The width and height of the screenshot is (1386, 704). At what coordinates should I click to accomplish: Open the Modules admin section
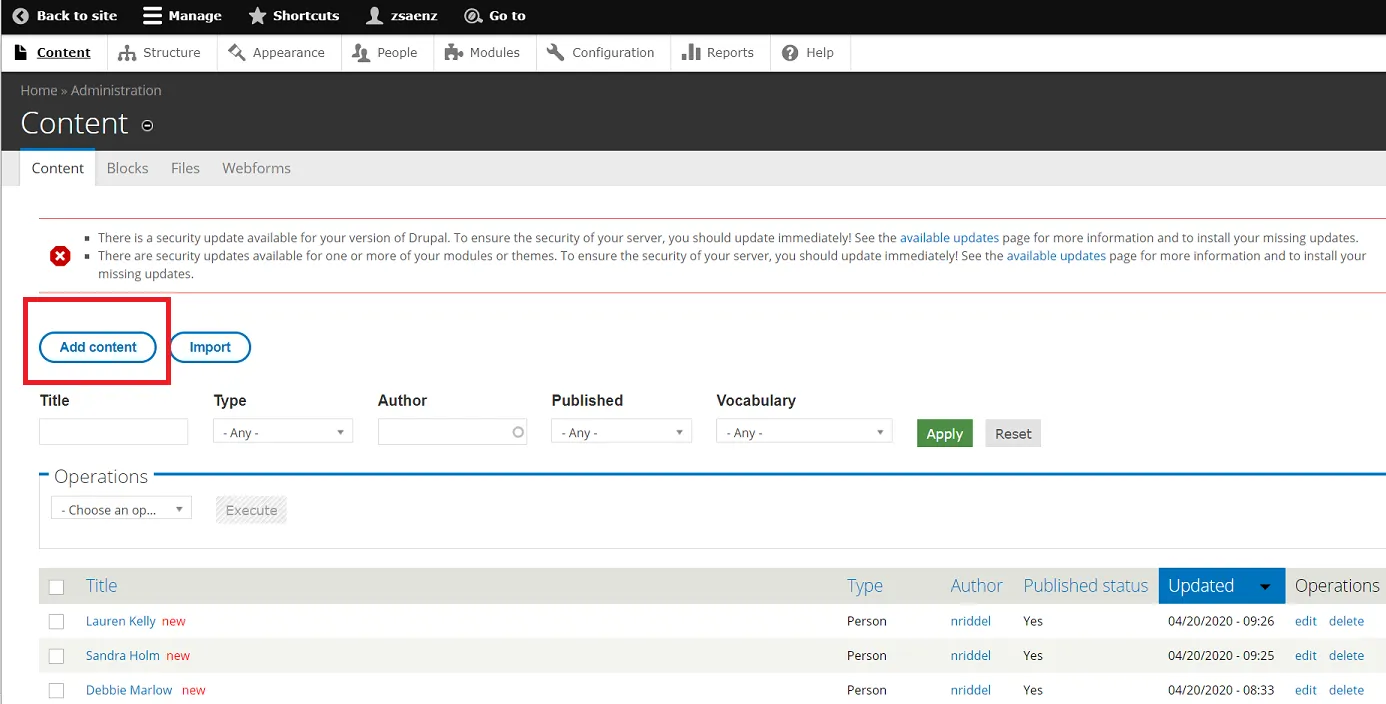pyautogui.click(x=493, y=52)
